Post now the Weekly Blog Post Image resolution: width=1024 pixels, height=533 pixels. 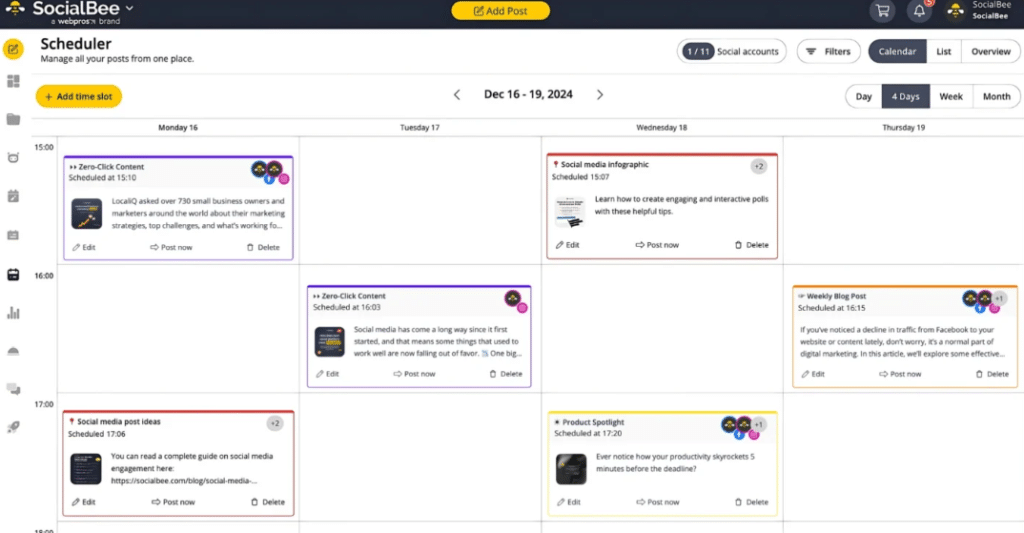tap(900, 374)
